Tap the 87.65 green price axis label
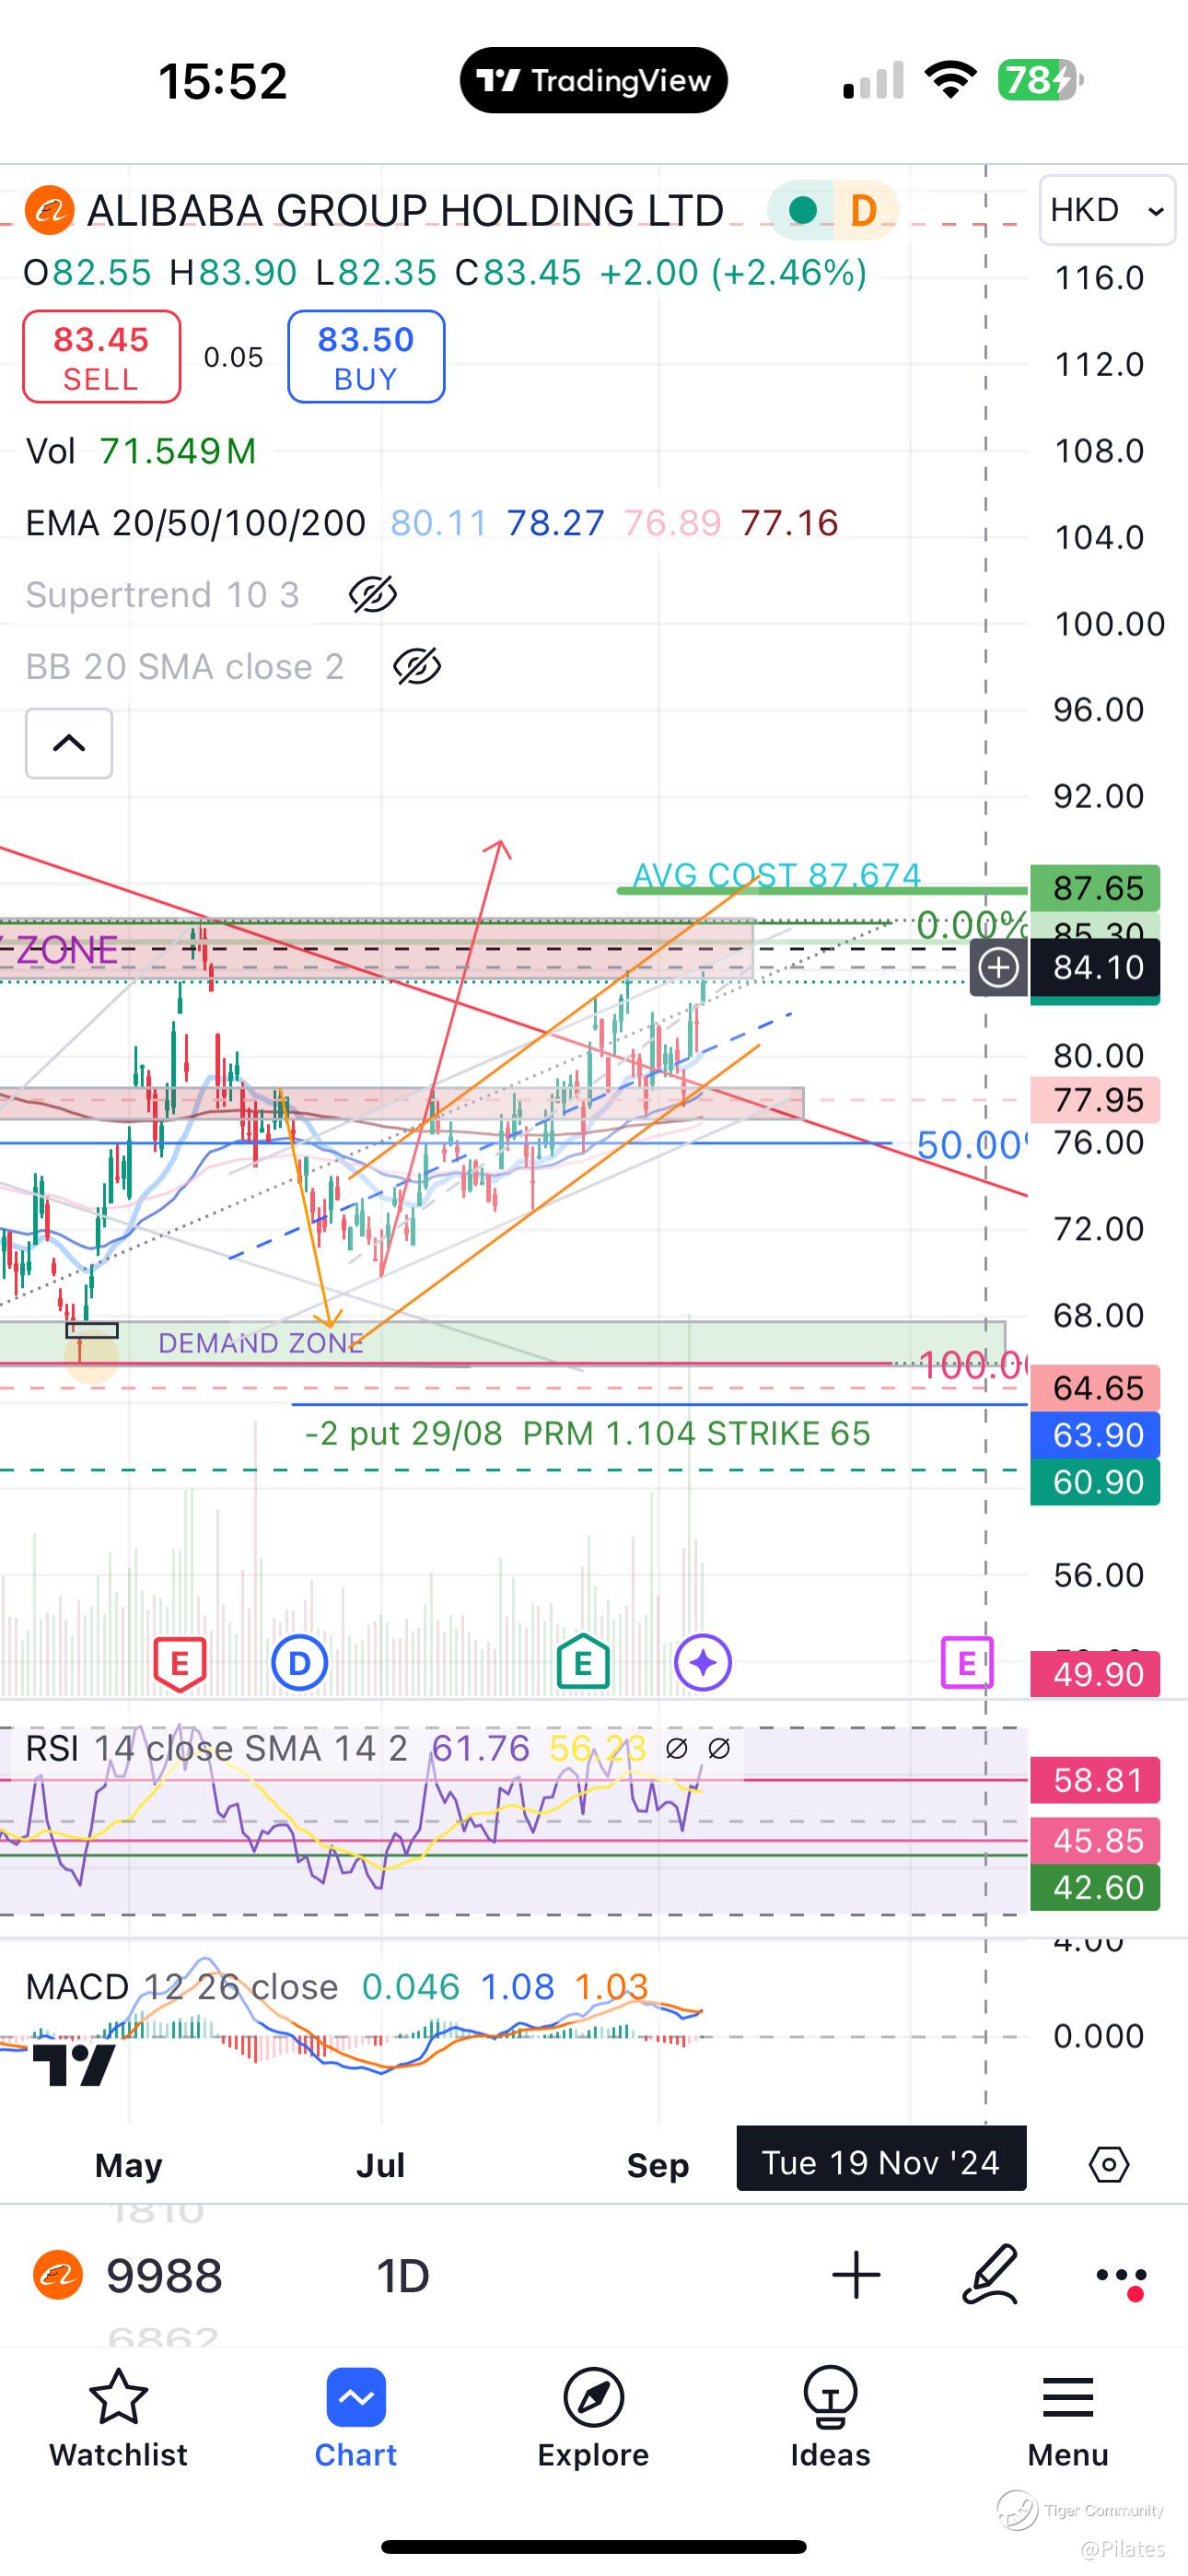The height and width of the screenshot is (2576, 1188). (1095, 888)
